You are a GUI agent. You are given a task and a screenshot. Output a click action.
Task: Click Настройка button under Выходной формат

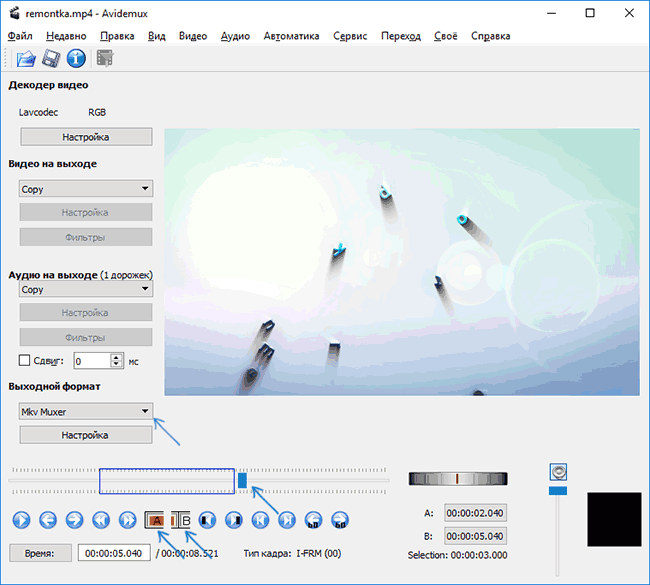point(85,435)
